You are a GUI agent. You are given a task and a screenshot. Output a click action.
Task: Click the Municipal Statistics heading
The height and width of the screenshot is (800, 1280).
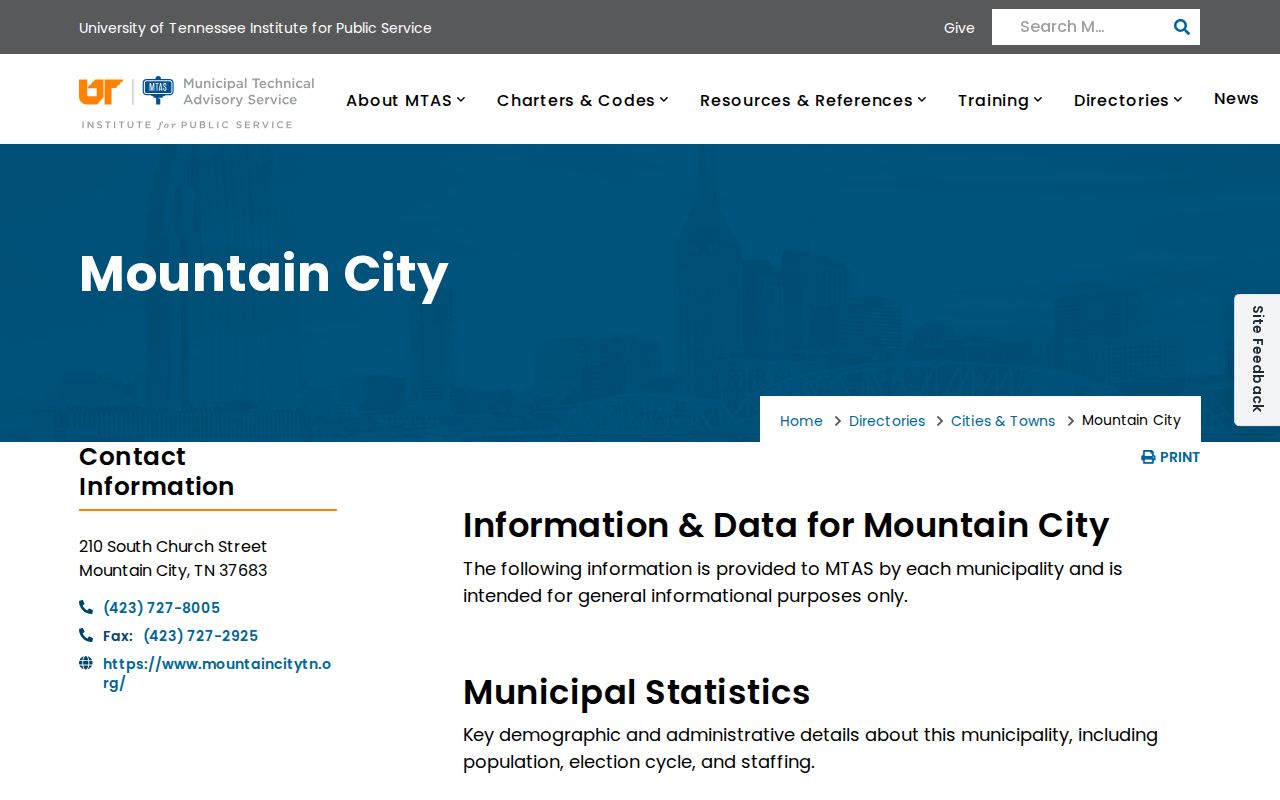tap(637, 692)
